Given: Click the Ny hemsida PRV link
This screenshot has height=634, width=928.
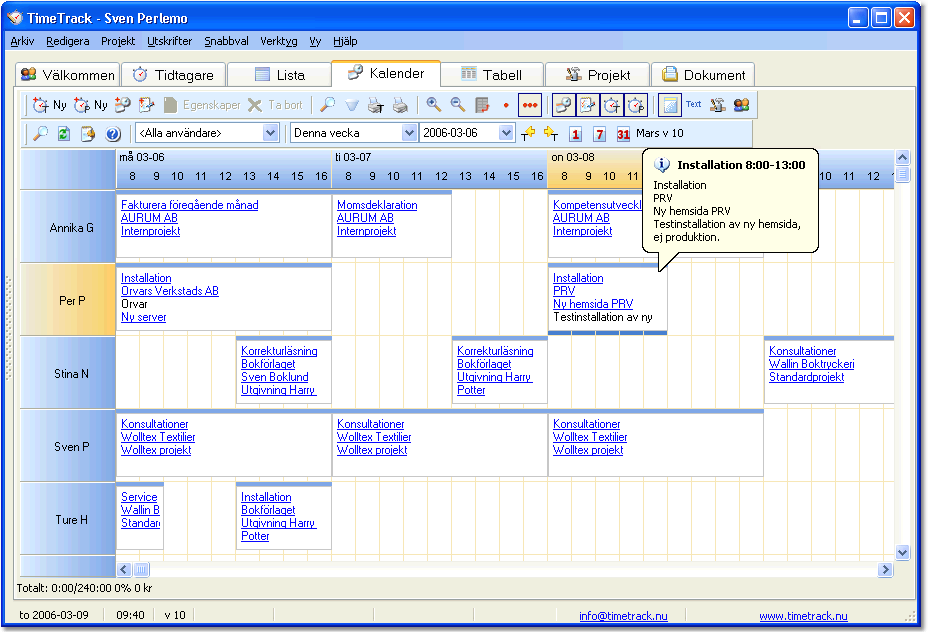Looking at the screenshot, I should (x=593, y=304).
